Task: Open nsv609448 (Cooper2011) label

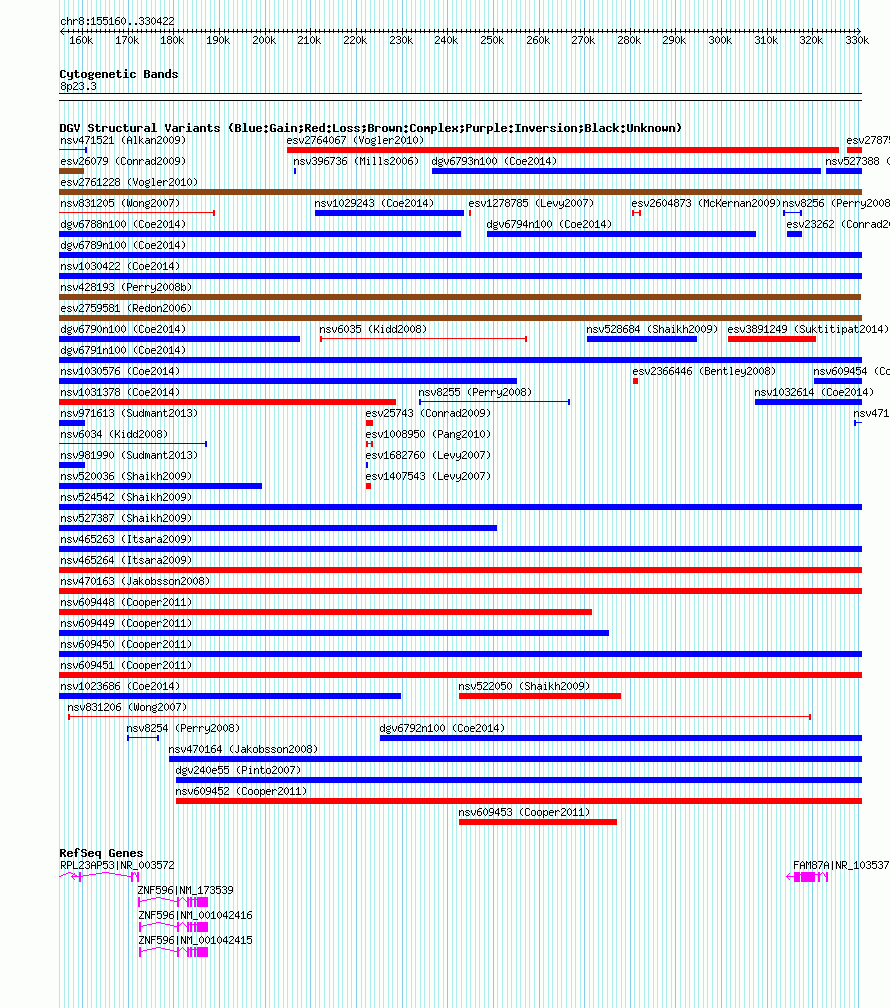Action: 126,602
